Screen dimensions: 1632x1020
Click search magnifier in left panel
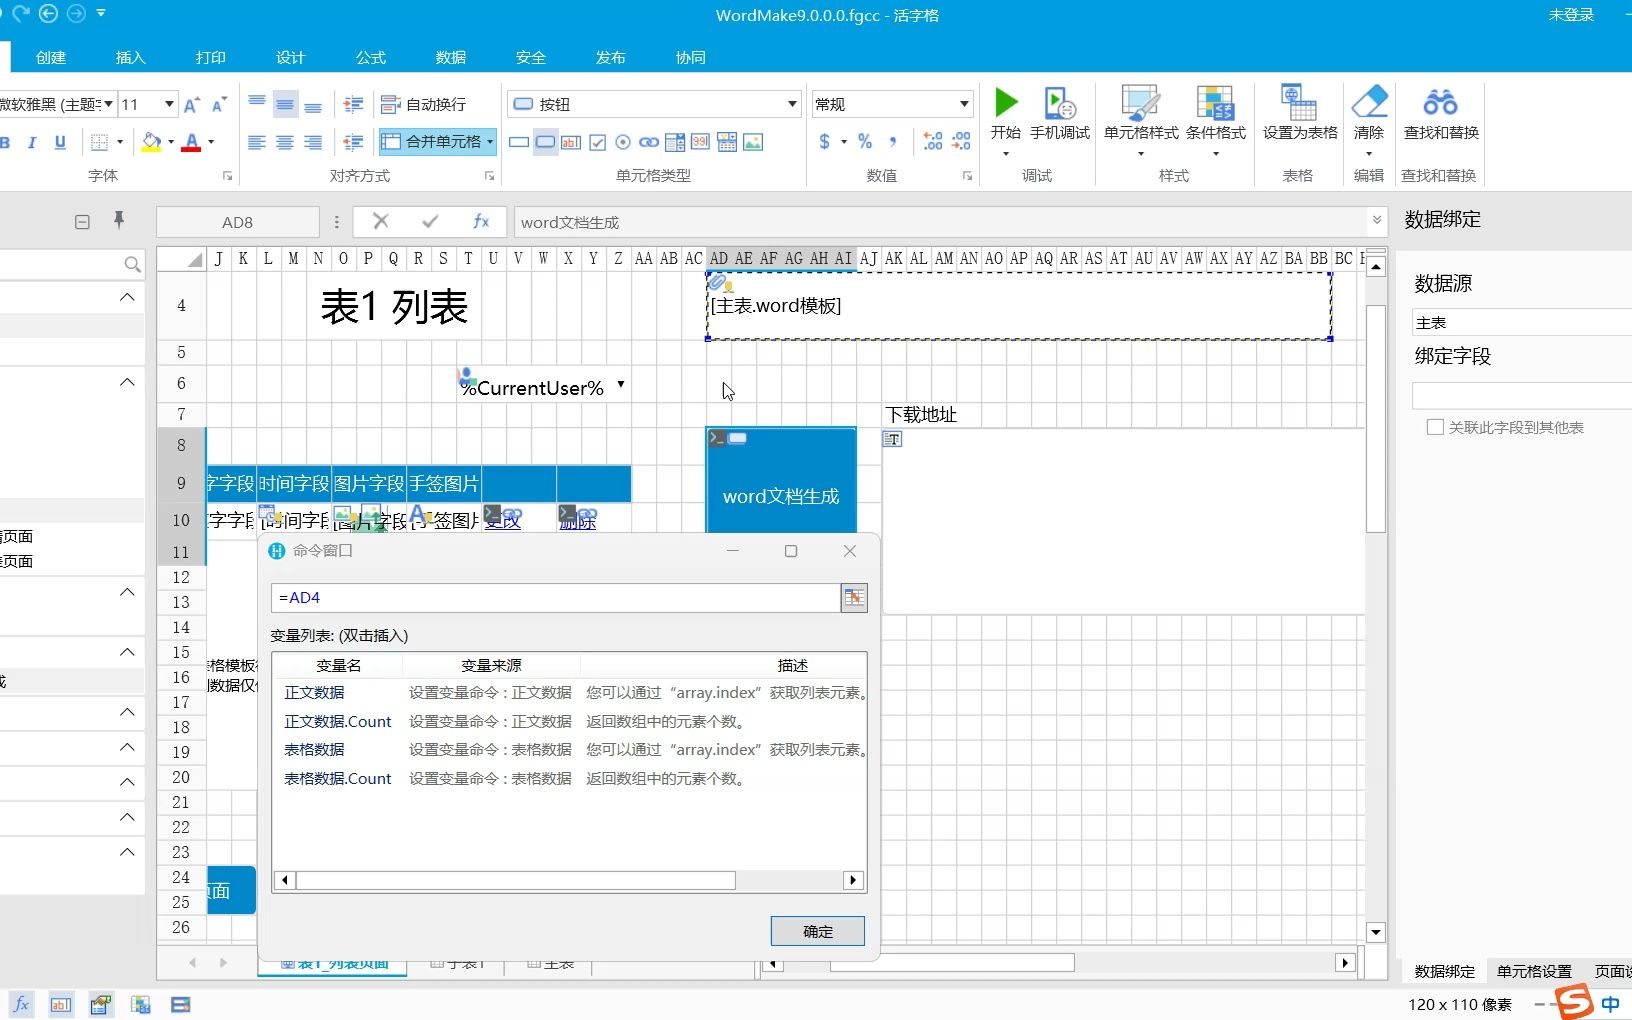(132, 264)
